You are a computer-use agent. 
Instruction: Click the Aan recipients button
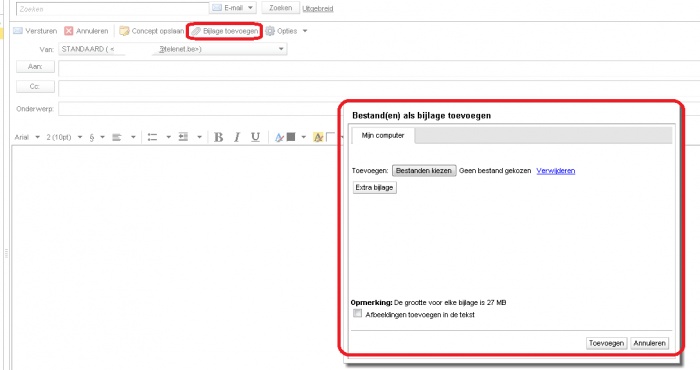[x=35, y=67]
